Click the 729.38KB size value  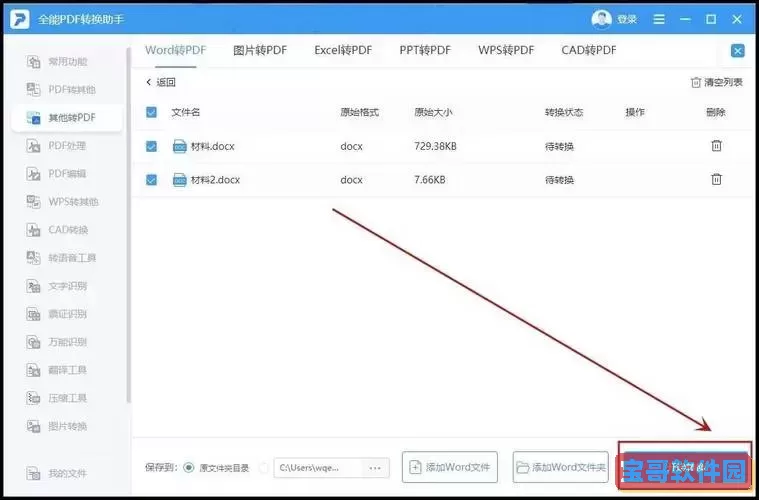[x=435, y=146]
